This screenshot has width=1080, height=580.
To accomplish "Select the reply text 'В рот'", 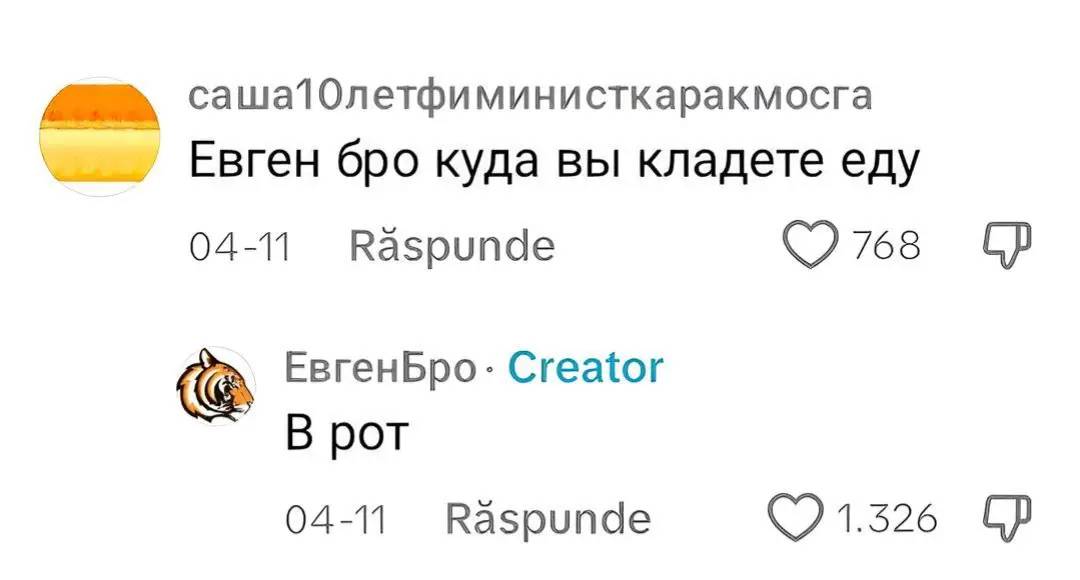I will coord(347,435).
